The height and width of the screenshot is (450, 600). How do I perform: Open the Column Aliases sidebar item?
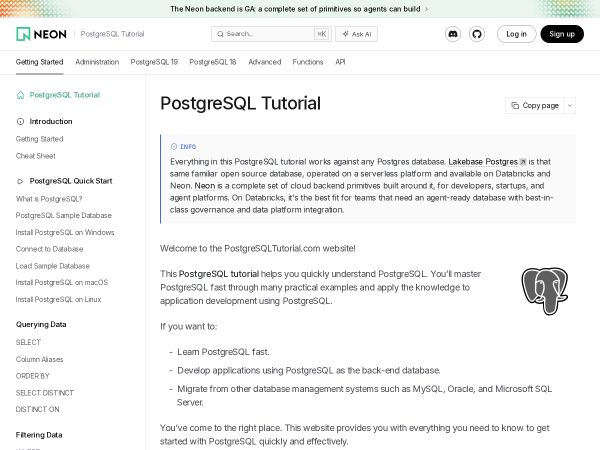(x=39, y=359)
